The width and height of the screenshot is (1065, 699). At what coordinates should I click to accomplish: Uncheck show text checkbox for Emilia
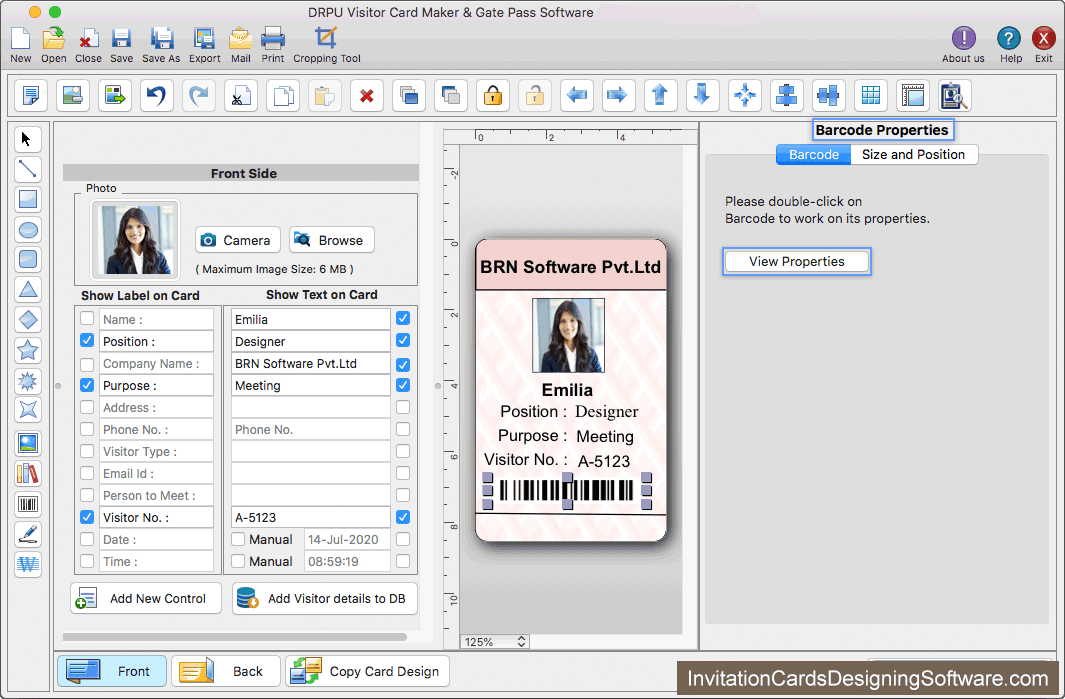[x=403, y=318]
